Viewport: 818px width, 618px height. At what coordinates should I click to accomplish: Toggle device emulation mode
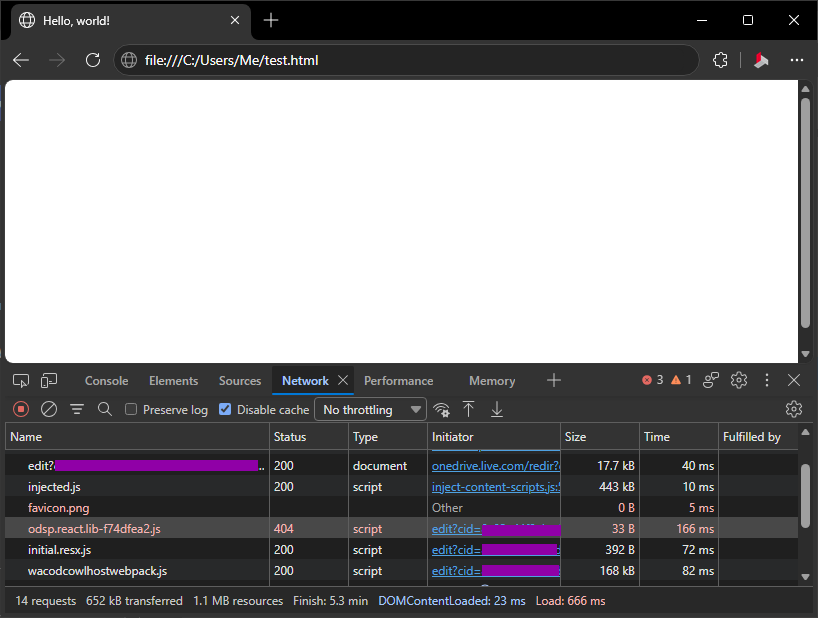[x=49, y=381]
